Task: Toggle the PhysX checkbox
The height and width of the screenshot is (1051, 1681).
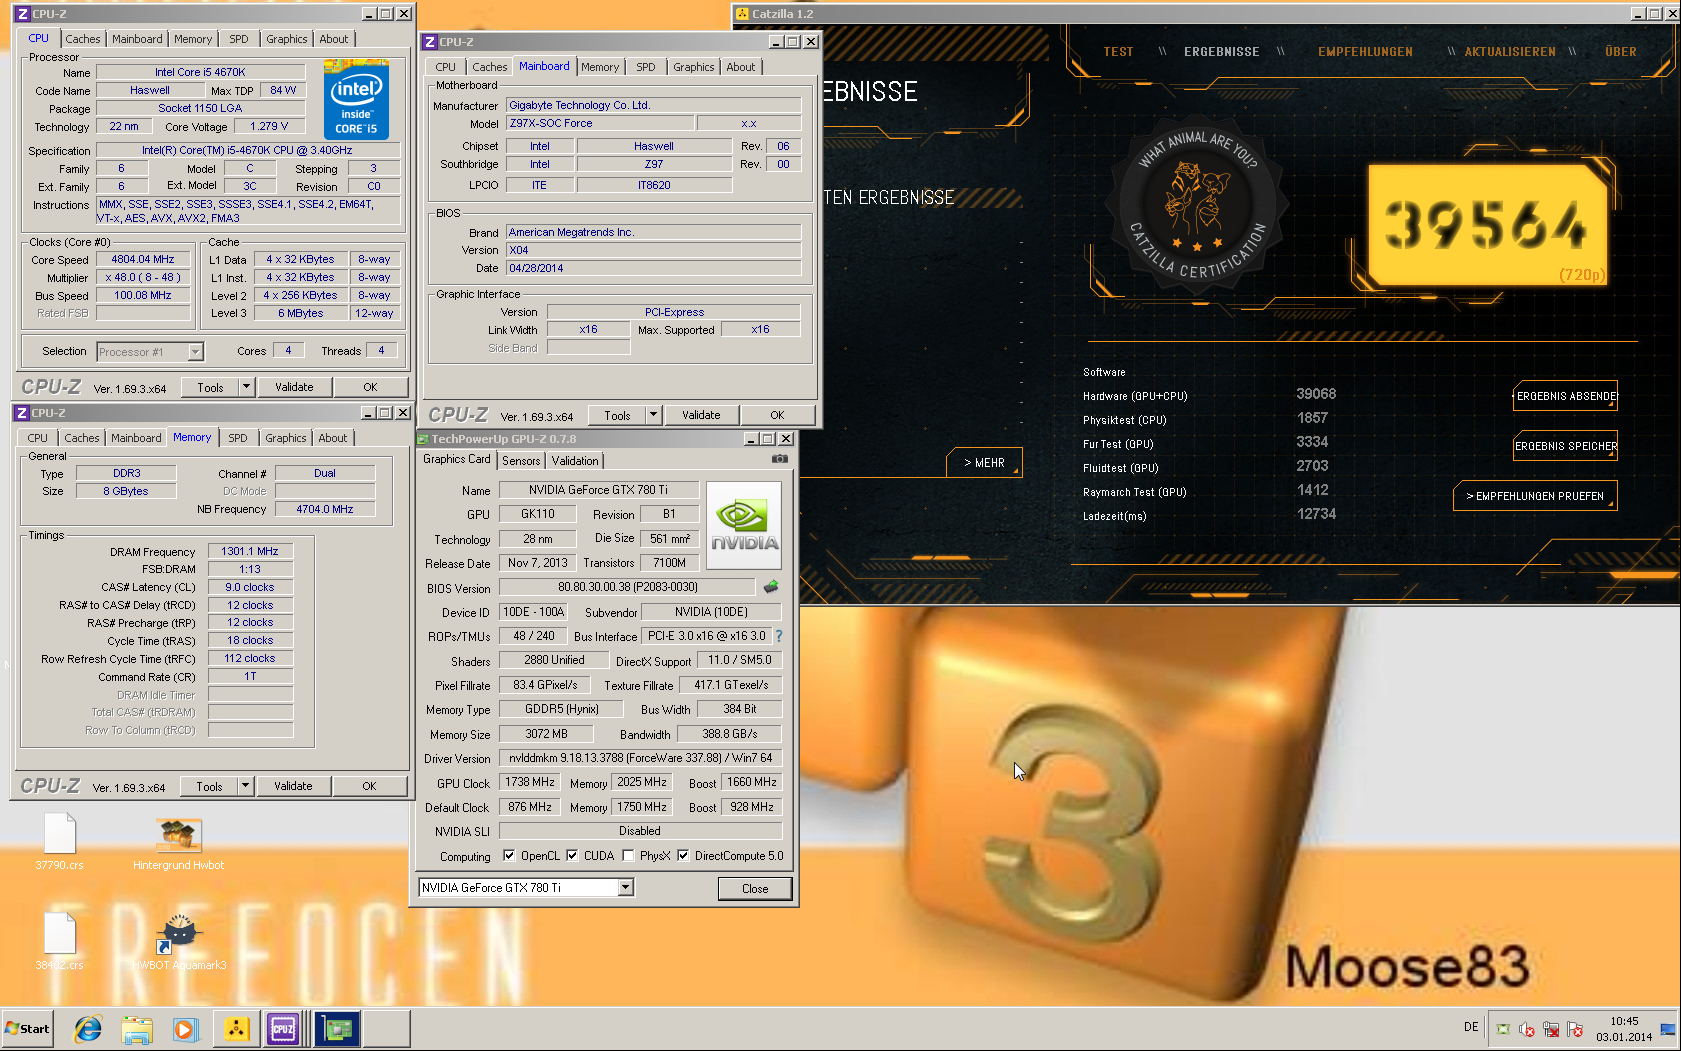Action: point(628,856)
